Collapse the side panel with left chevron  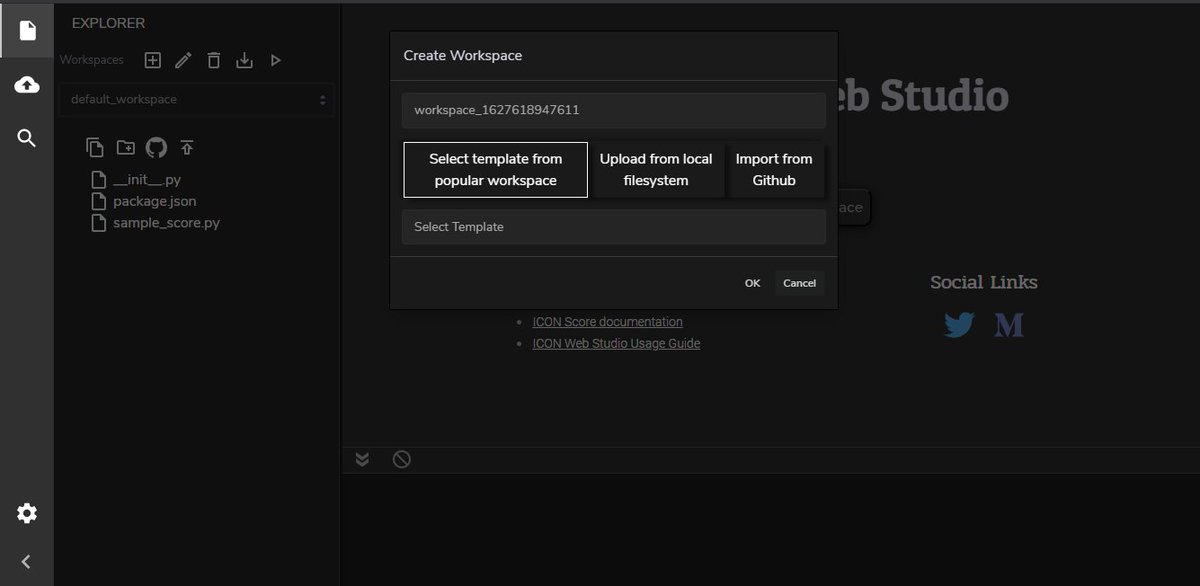coord(27,562)
